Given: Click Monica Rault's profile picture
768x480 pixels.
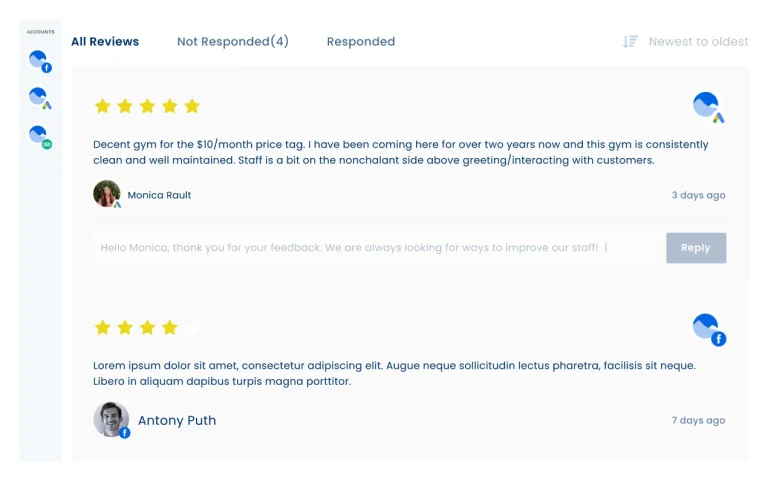Looking at the screenshot, I should point(107,194).
